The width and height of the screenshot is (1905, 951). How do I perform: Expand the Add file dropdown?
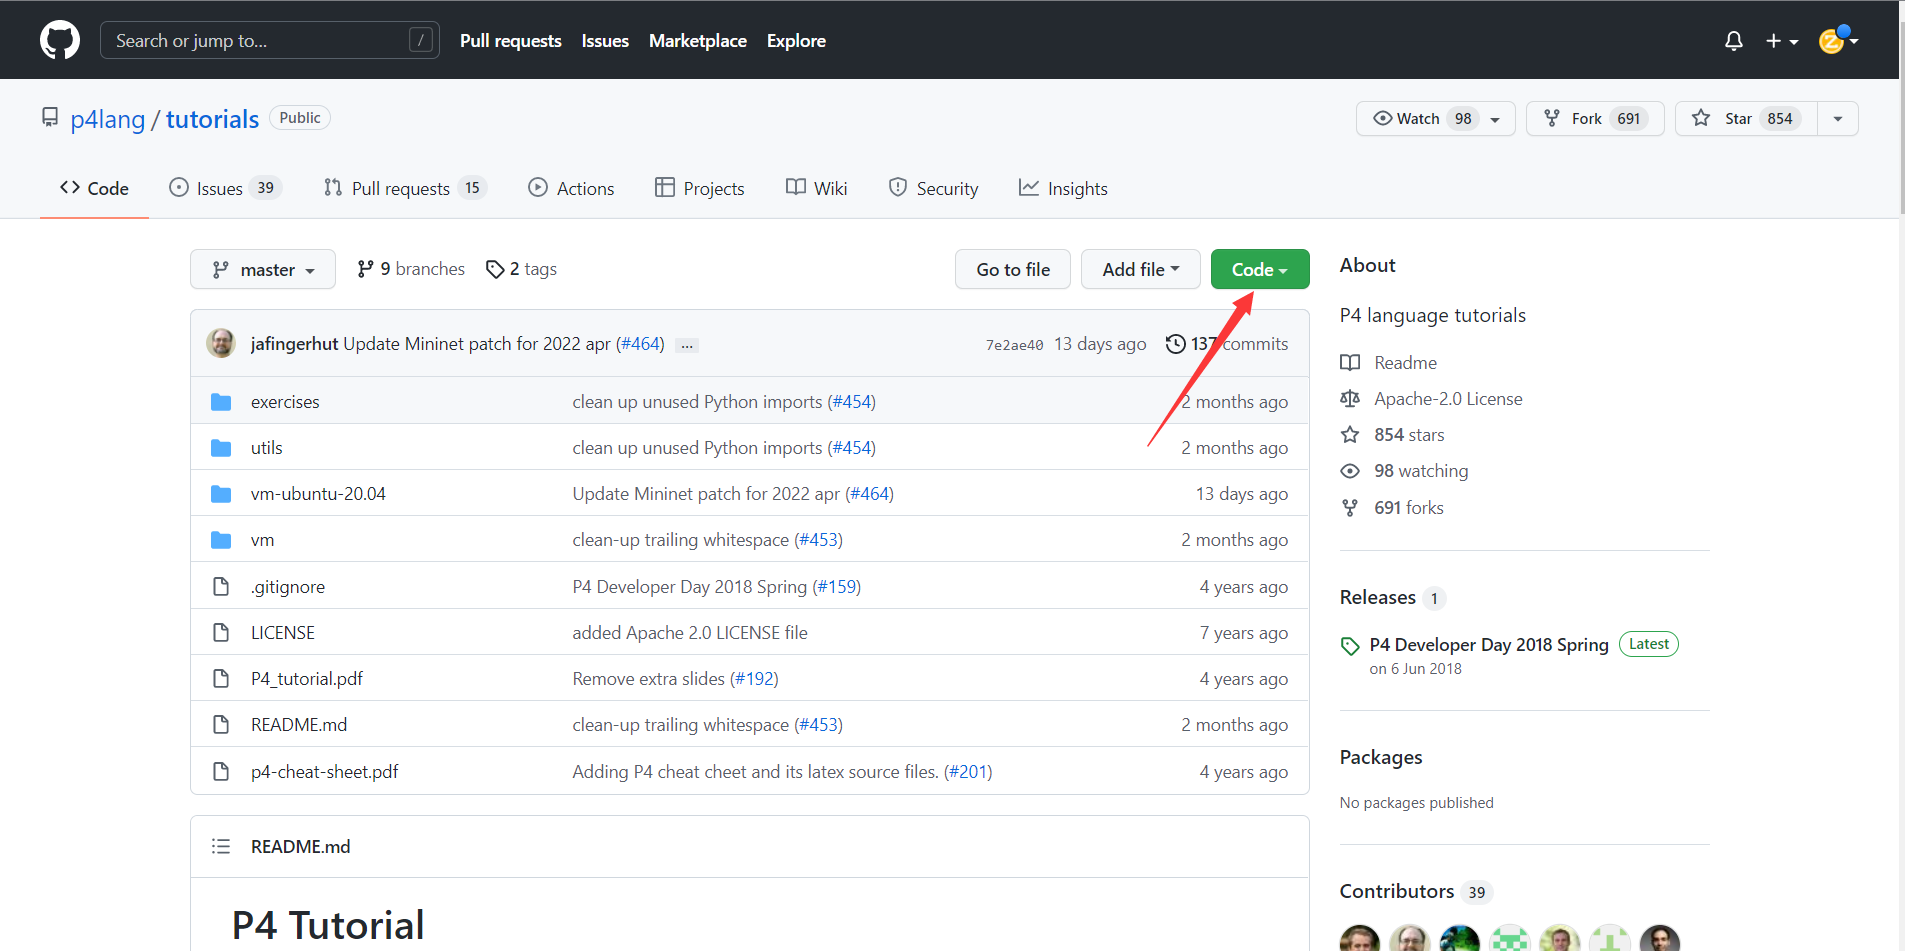1141,270
